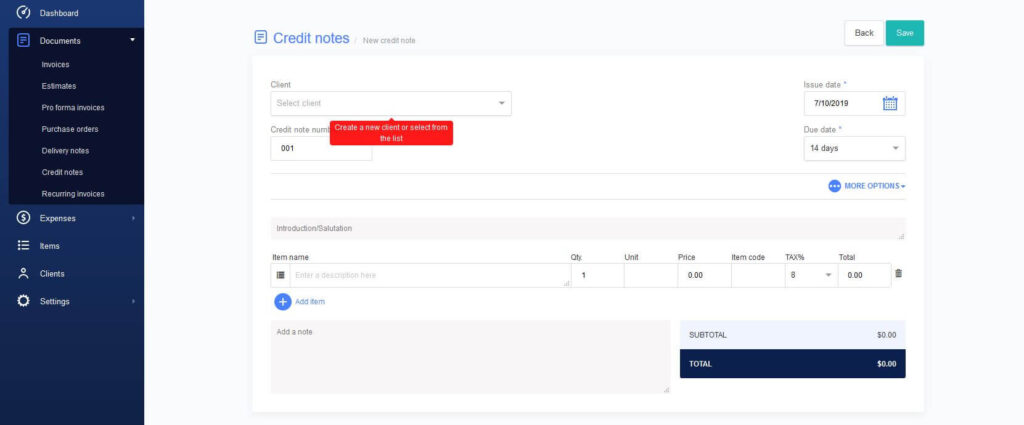Viewport: 1024px width, 425px height.
Task: Go to Dashboard menu item
Action: 59,13
